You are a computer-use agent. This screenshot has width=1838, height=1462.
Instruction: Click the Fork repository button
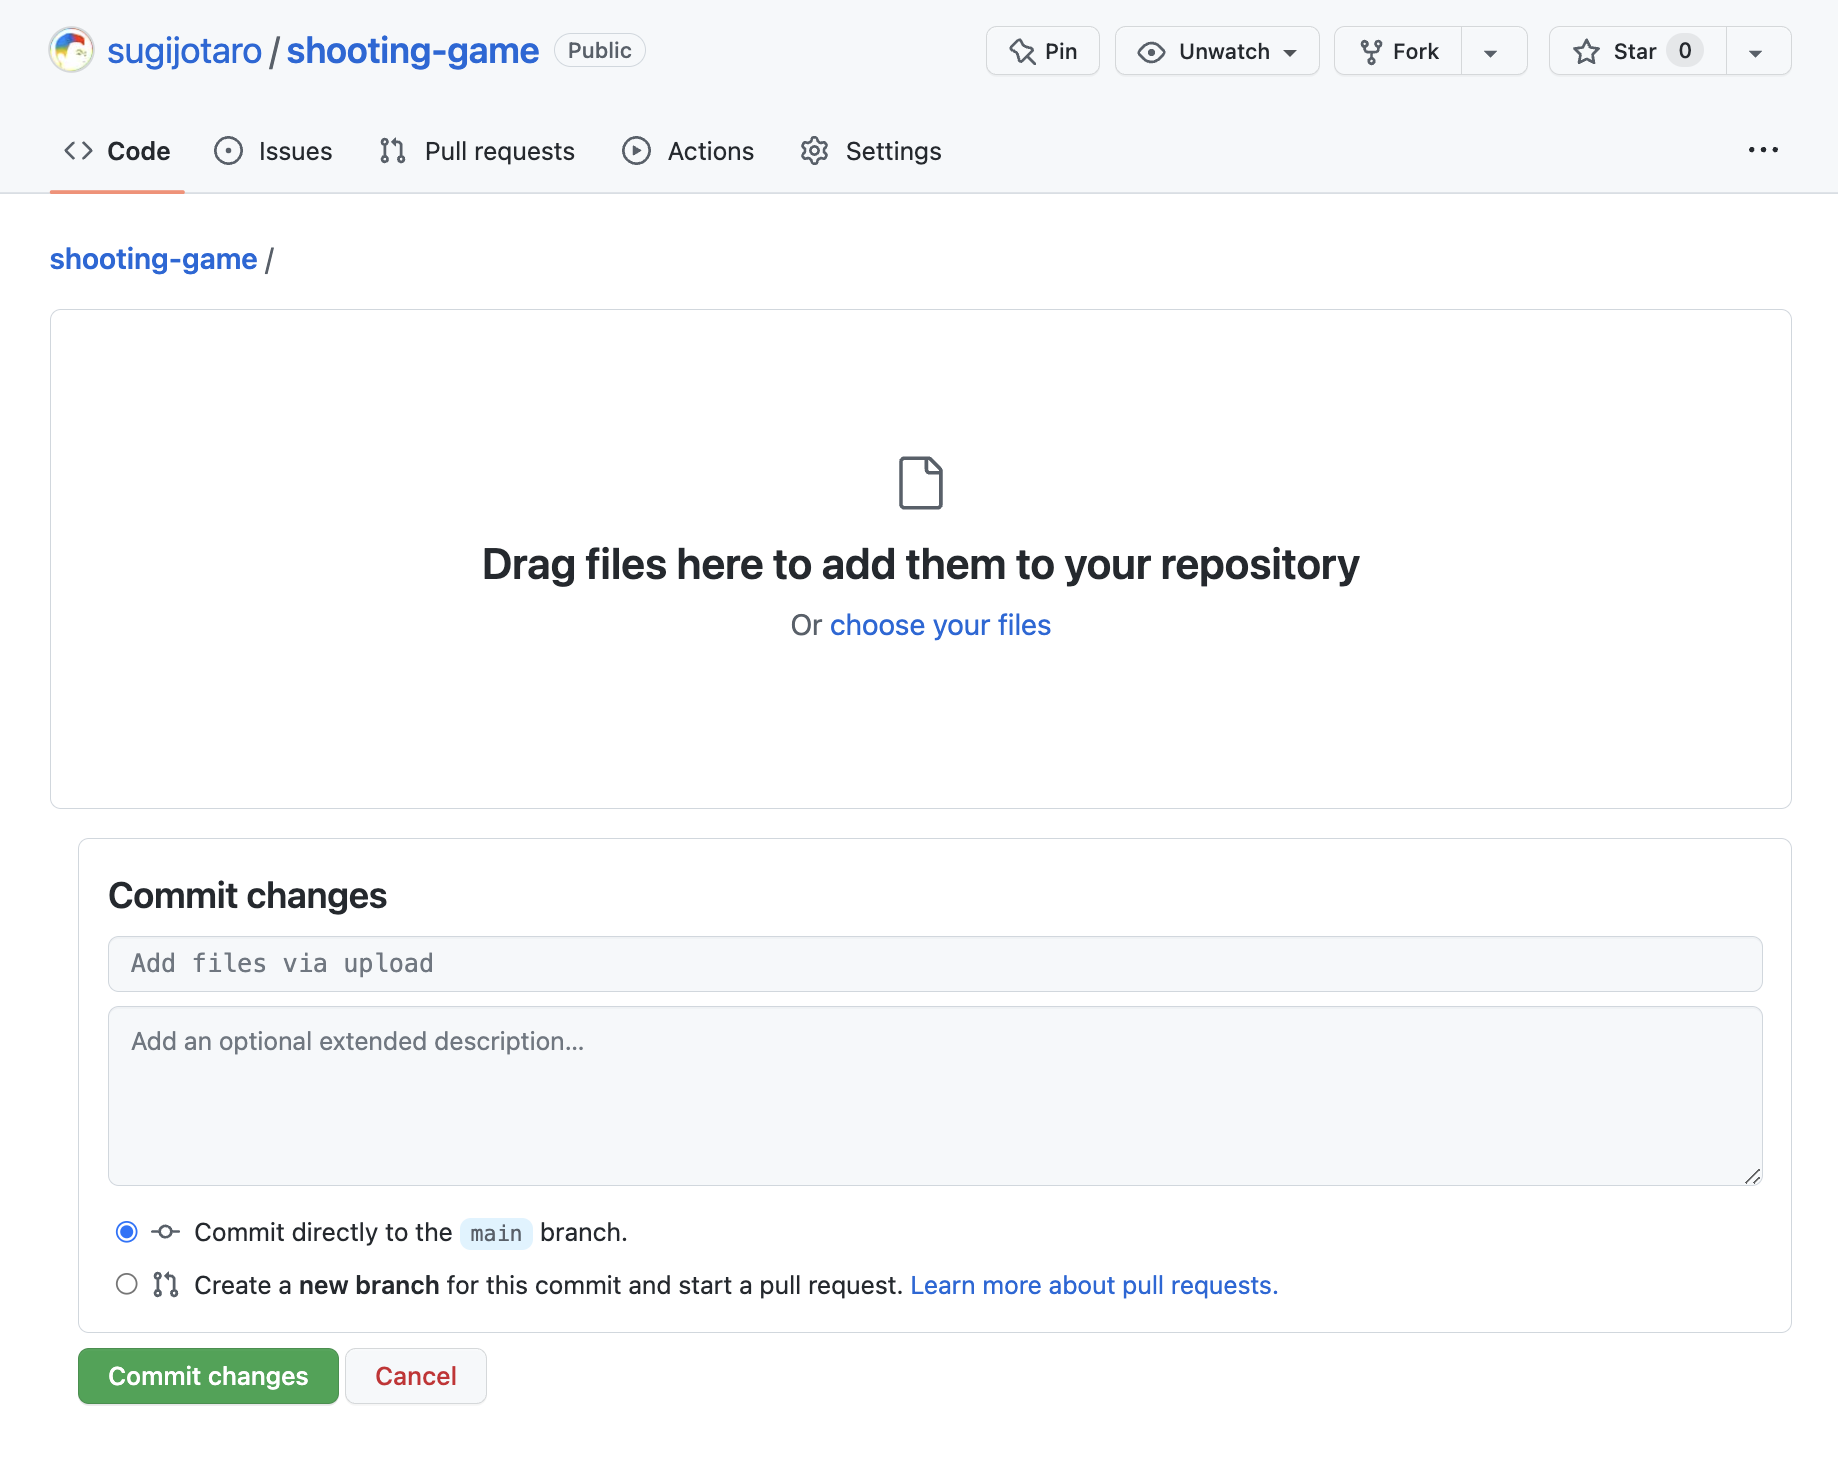click(x=1399, y=51)
